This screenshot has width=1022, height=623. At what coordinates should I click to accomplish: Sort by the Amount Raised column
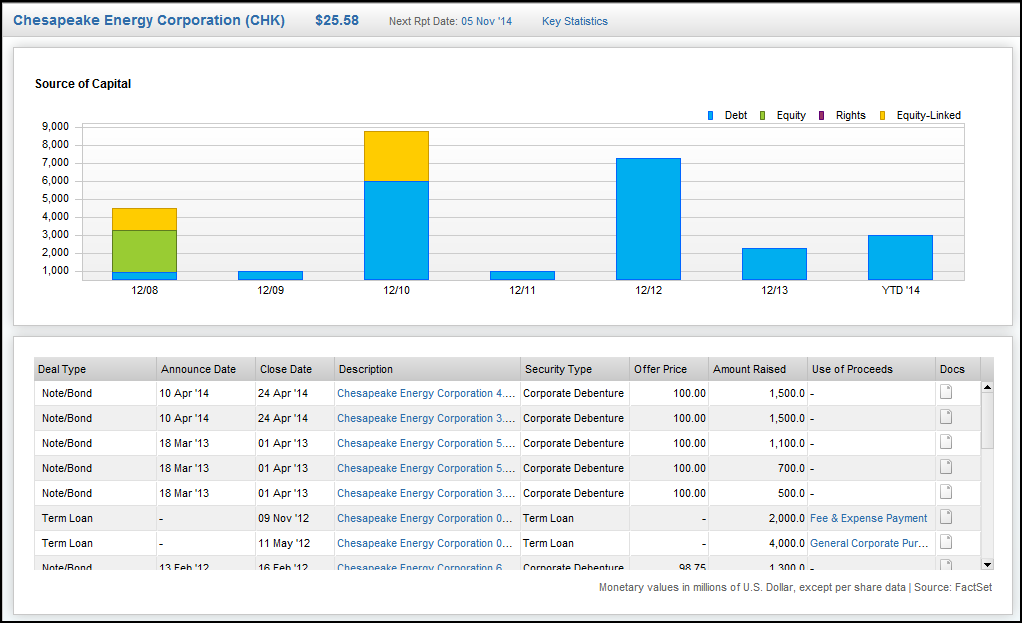[x=753, y=369]
